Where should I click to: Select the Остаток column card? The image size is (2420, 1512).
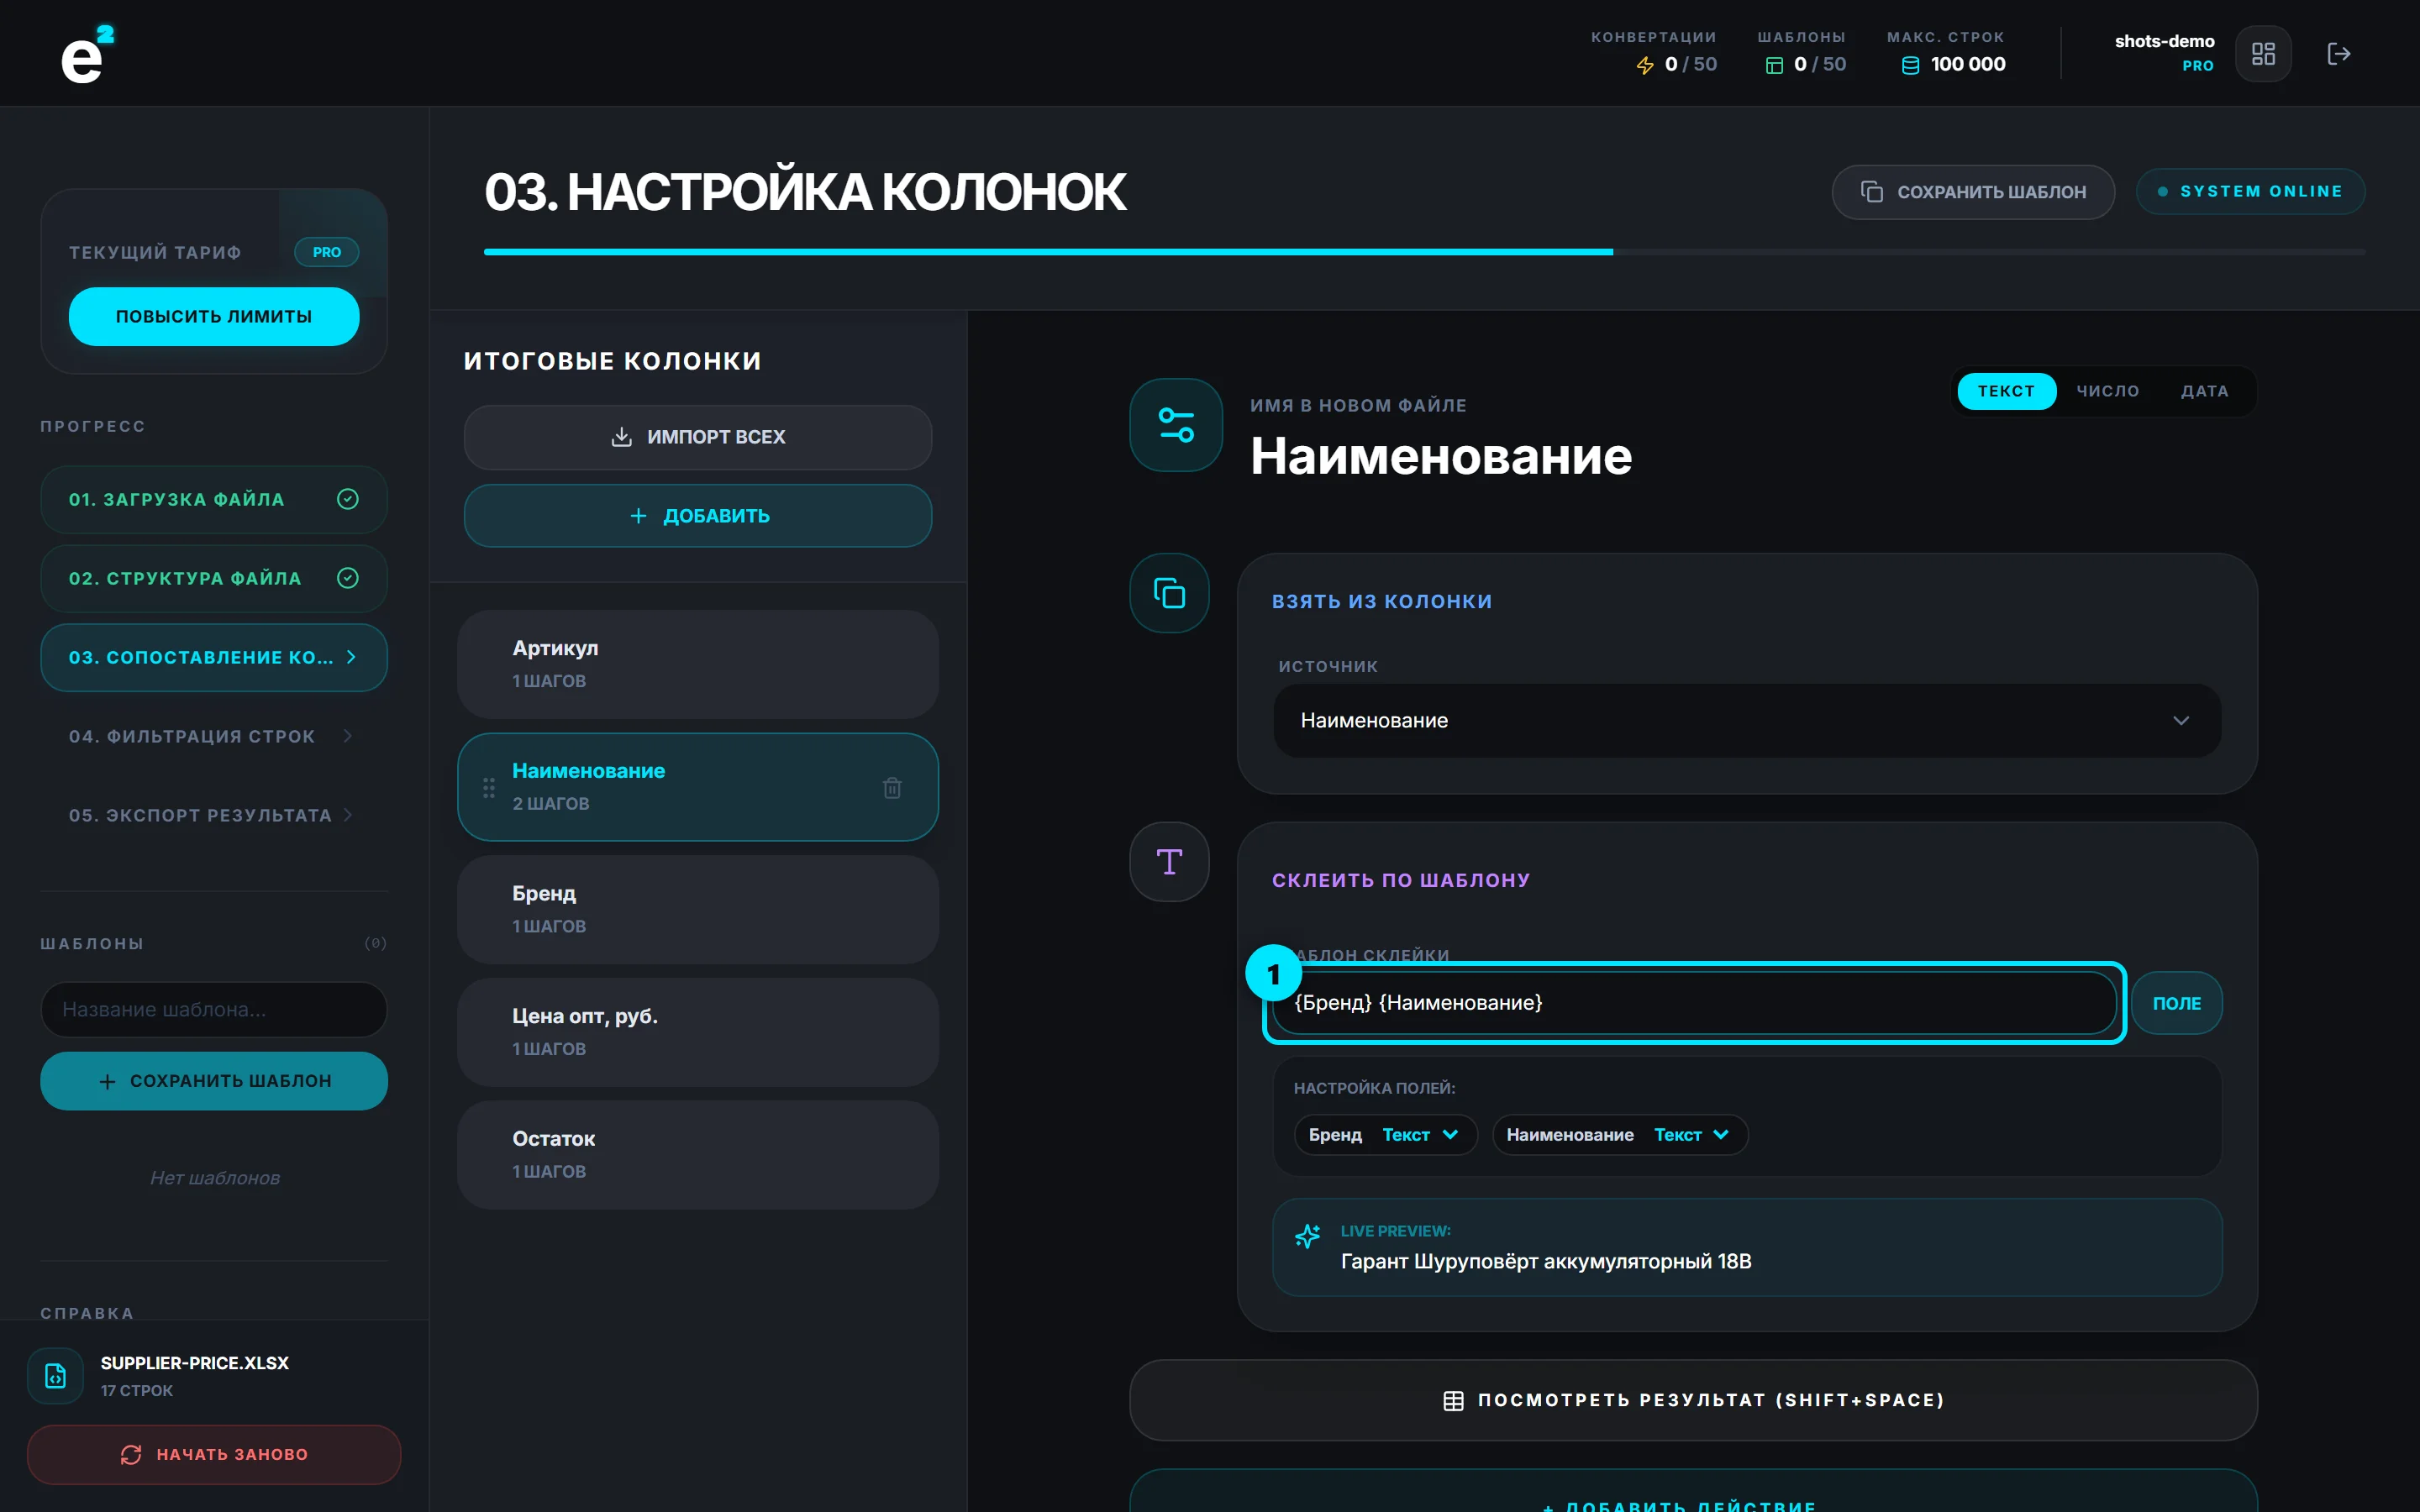[698, 1155]
